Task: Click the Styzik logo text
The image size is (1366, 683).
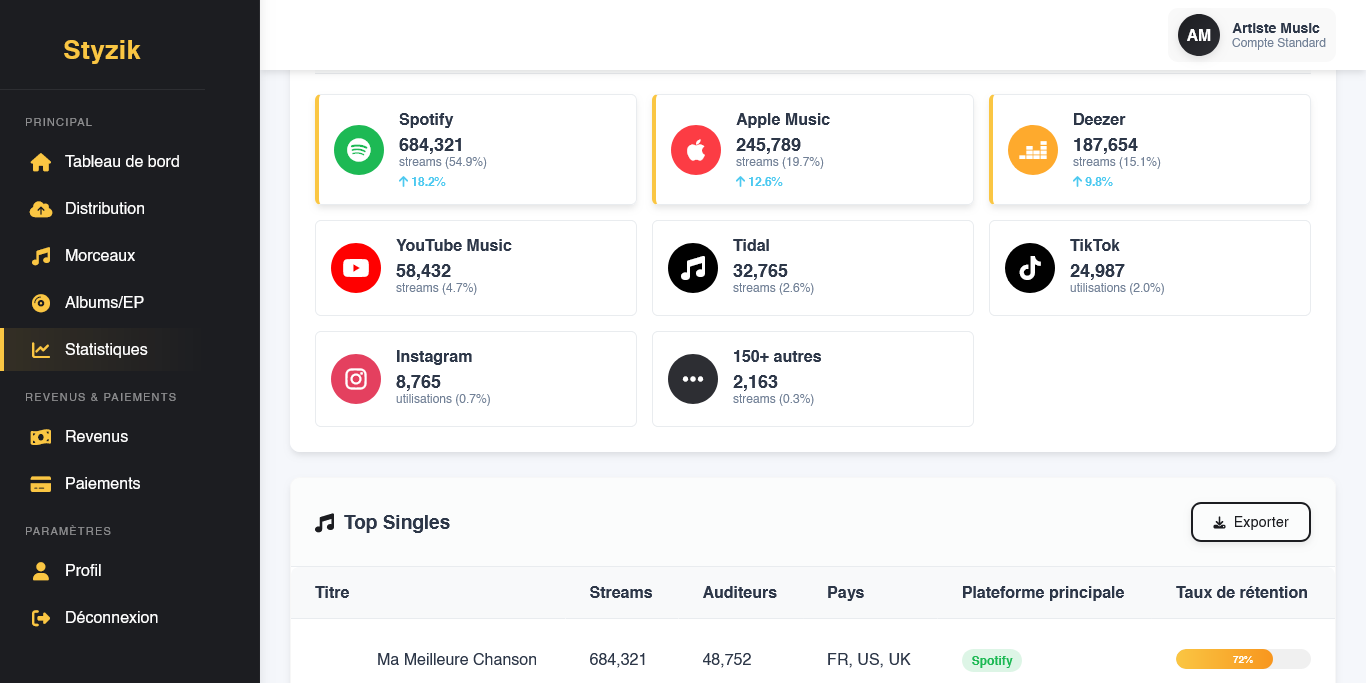Action: click(102, 50)
